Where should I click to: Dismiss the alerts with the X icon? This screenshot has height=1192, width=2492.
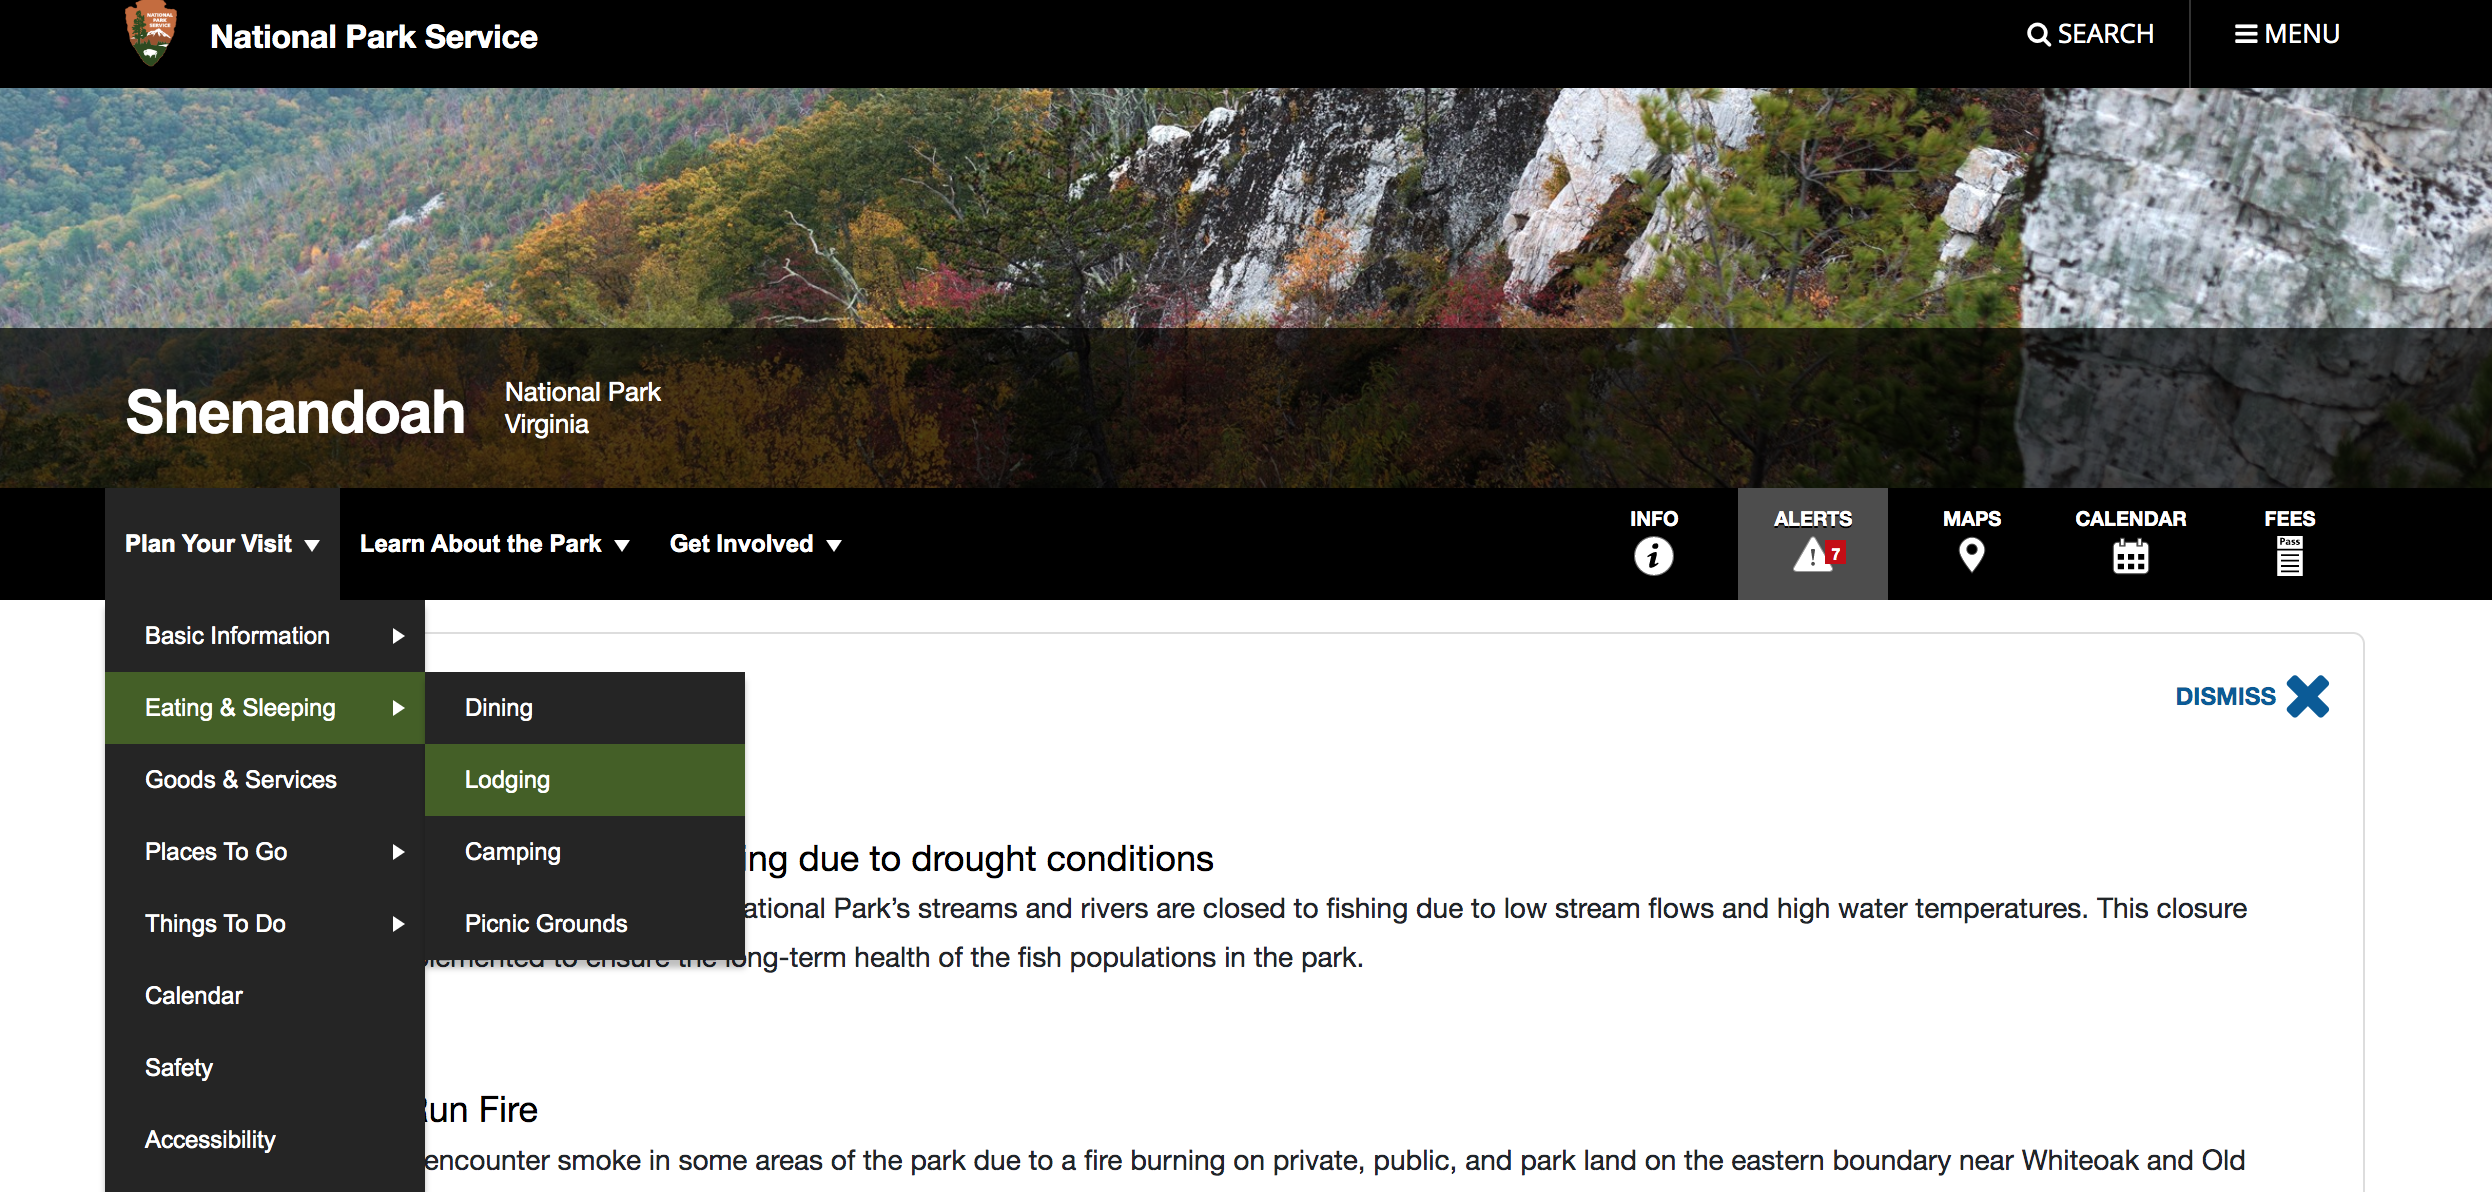(x=2308, y=697)
